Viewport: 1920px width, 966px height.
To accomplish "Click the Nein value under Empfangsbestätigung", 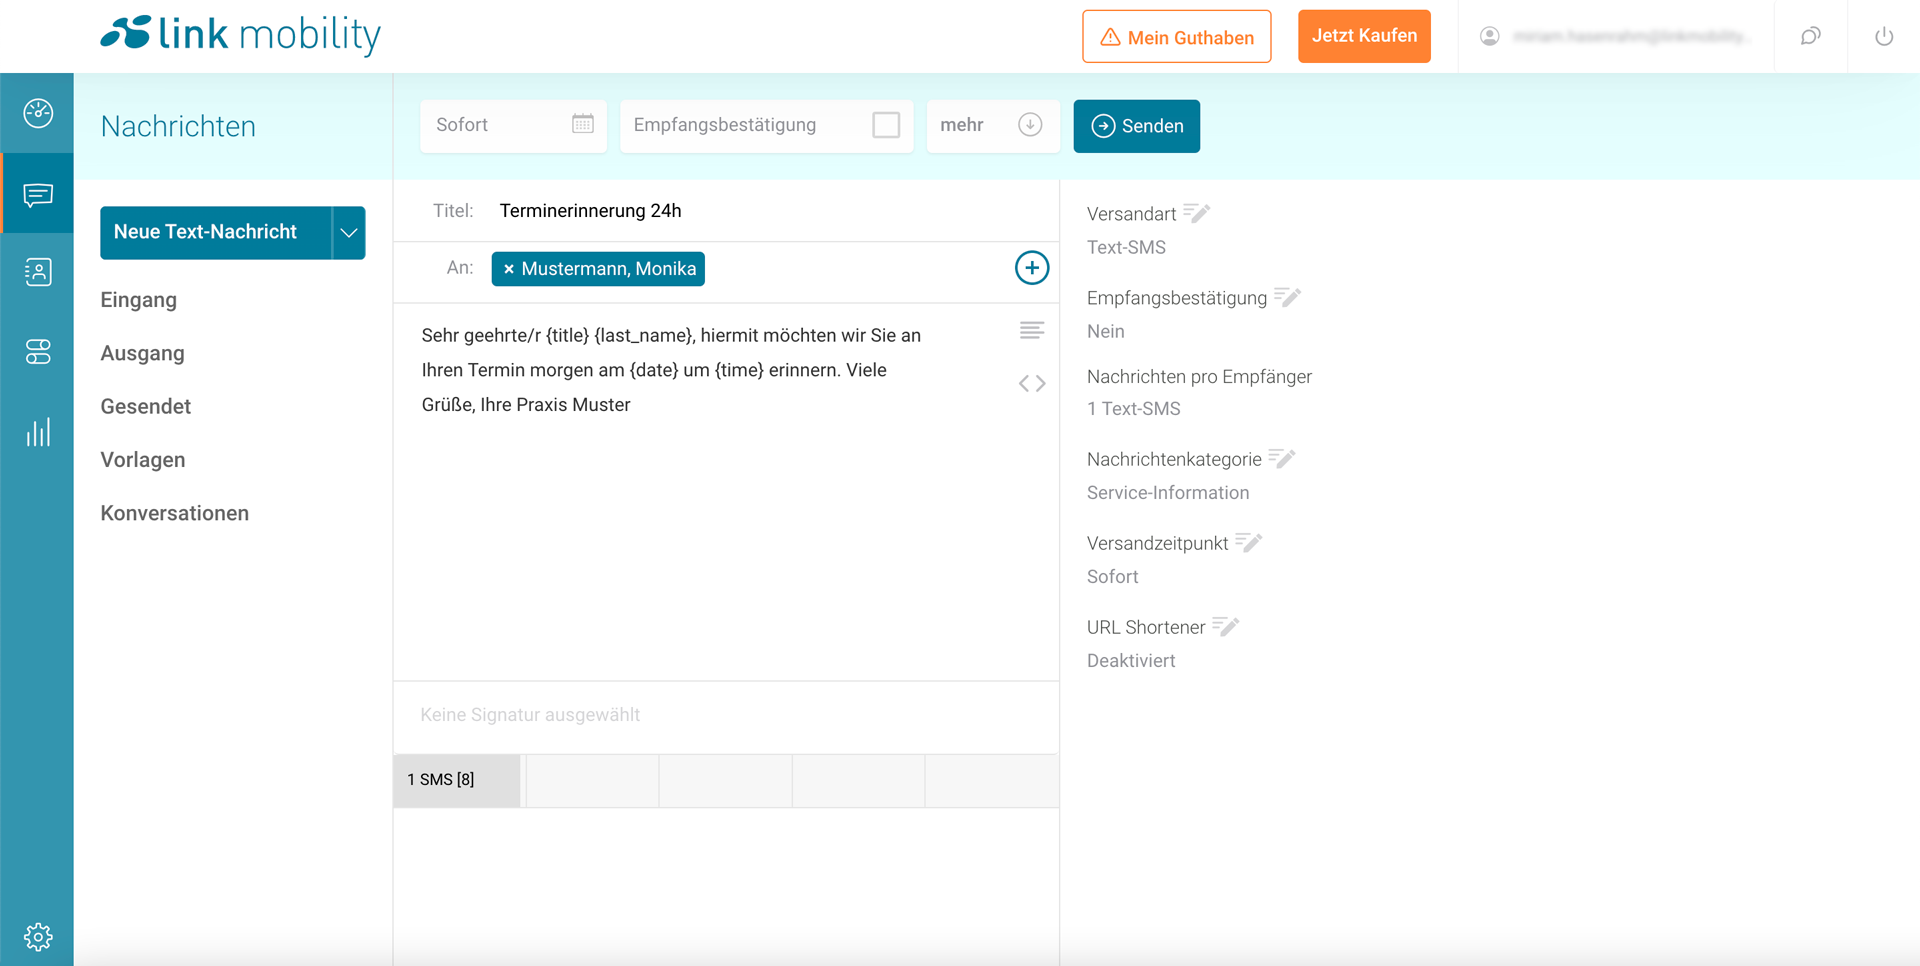I will [x=1106, y=331].
